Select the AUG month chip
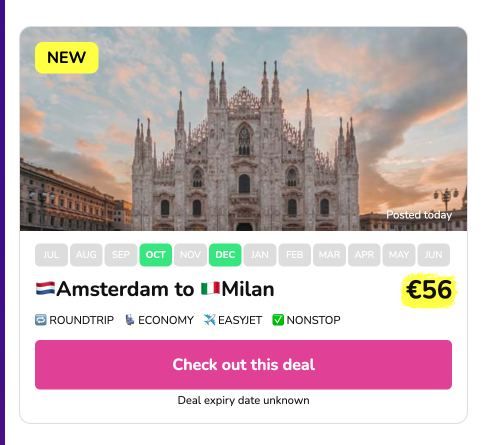The width and height of the screenshot is (485, 445). [86, 255]
